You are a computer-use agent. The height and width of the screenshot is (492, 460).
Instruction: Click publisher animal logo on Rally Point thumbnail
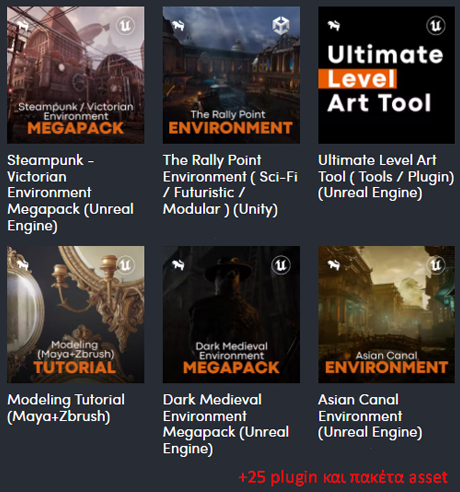click(178, 26)
